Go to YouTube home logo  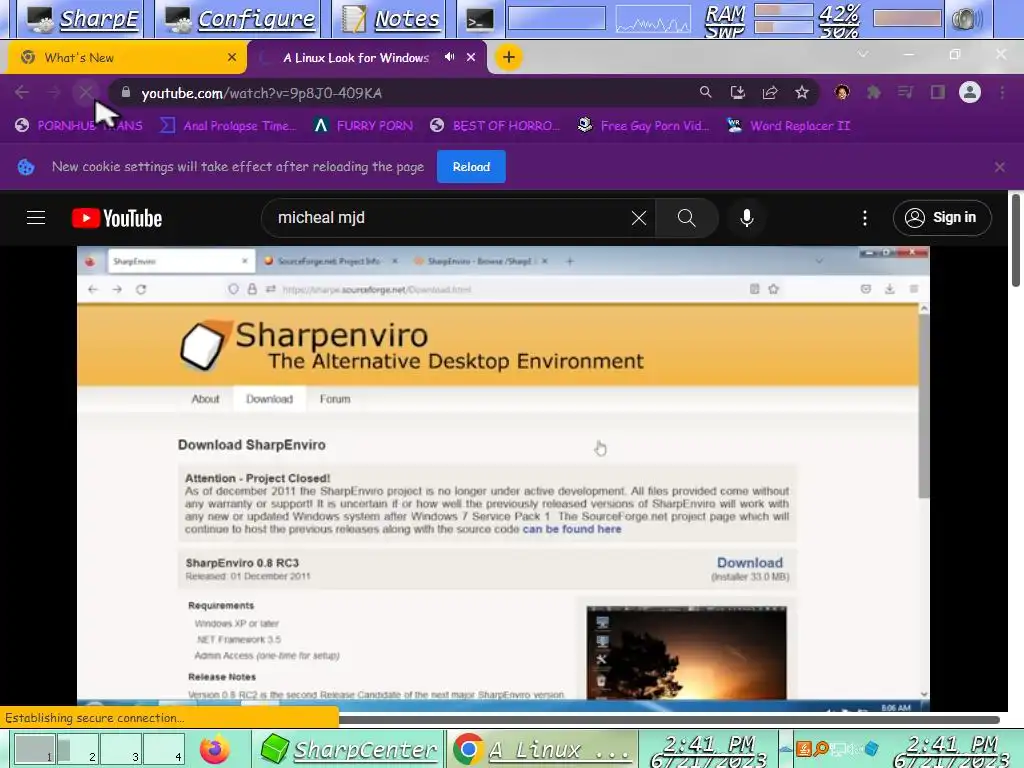tap(117, 218)
